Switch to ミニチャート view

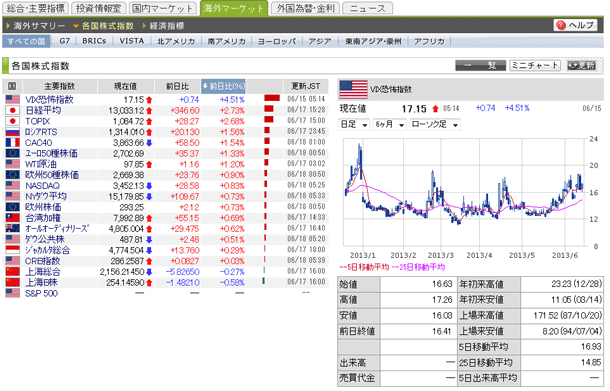pyautogui.click(x=535, y=65)
